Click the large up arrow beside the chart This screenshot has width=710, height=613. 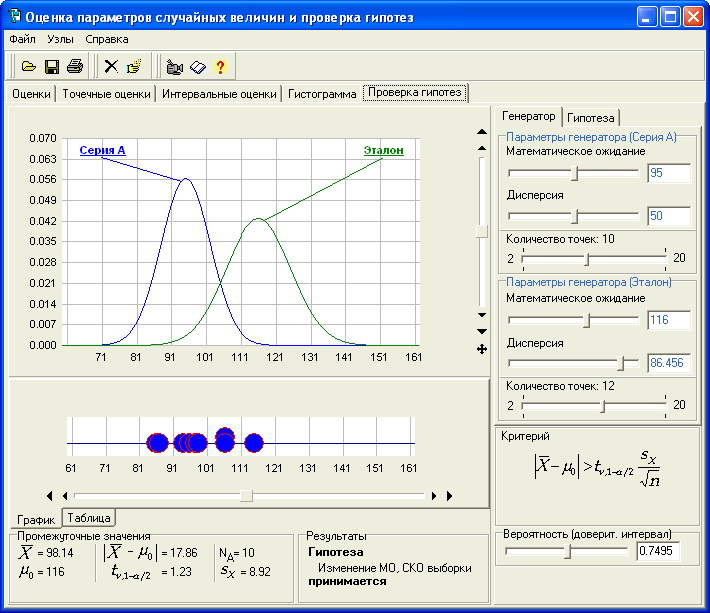tap(482, 132)
